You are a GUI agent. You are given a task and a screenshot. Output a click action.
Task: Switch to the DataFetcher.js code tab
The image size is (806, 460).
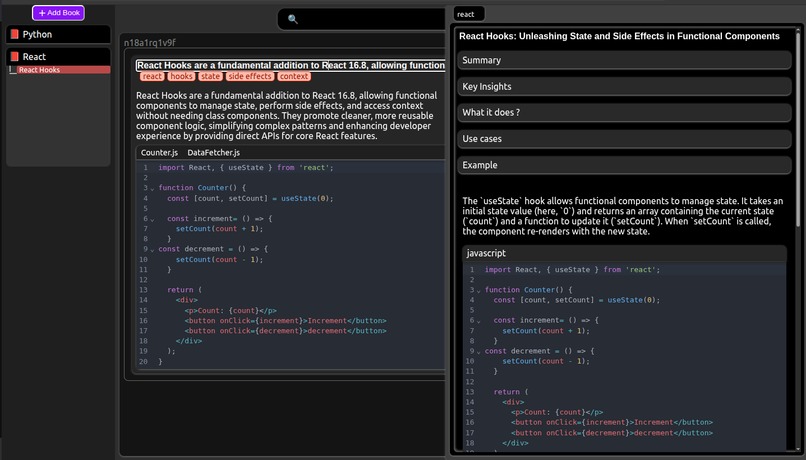tap(213, 153)
